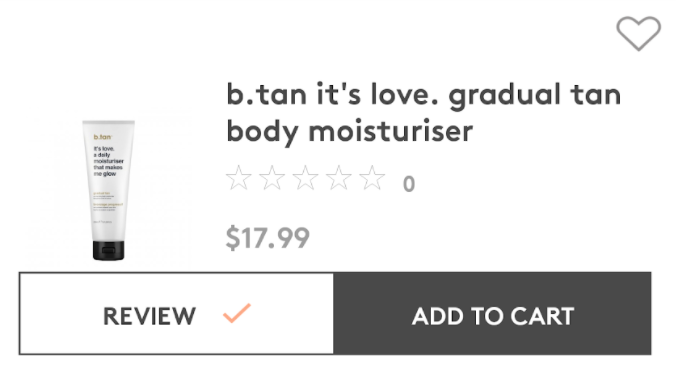This screenshot has width=676, height=376.
Task: Hit the ADD TO CART button
Action: tap(492, 313)
